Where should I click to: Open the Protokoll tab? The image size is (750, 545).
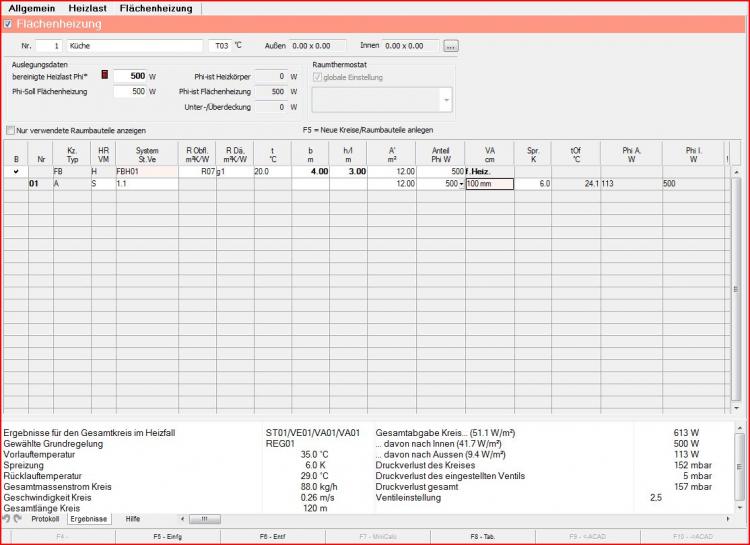45,519
